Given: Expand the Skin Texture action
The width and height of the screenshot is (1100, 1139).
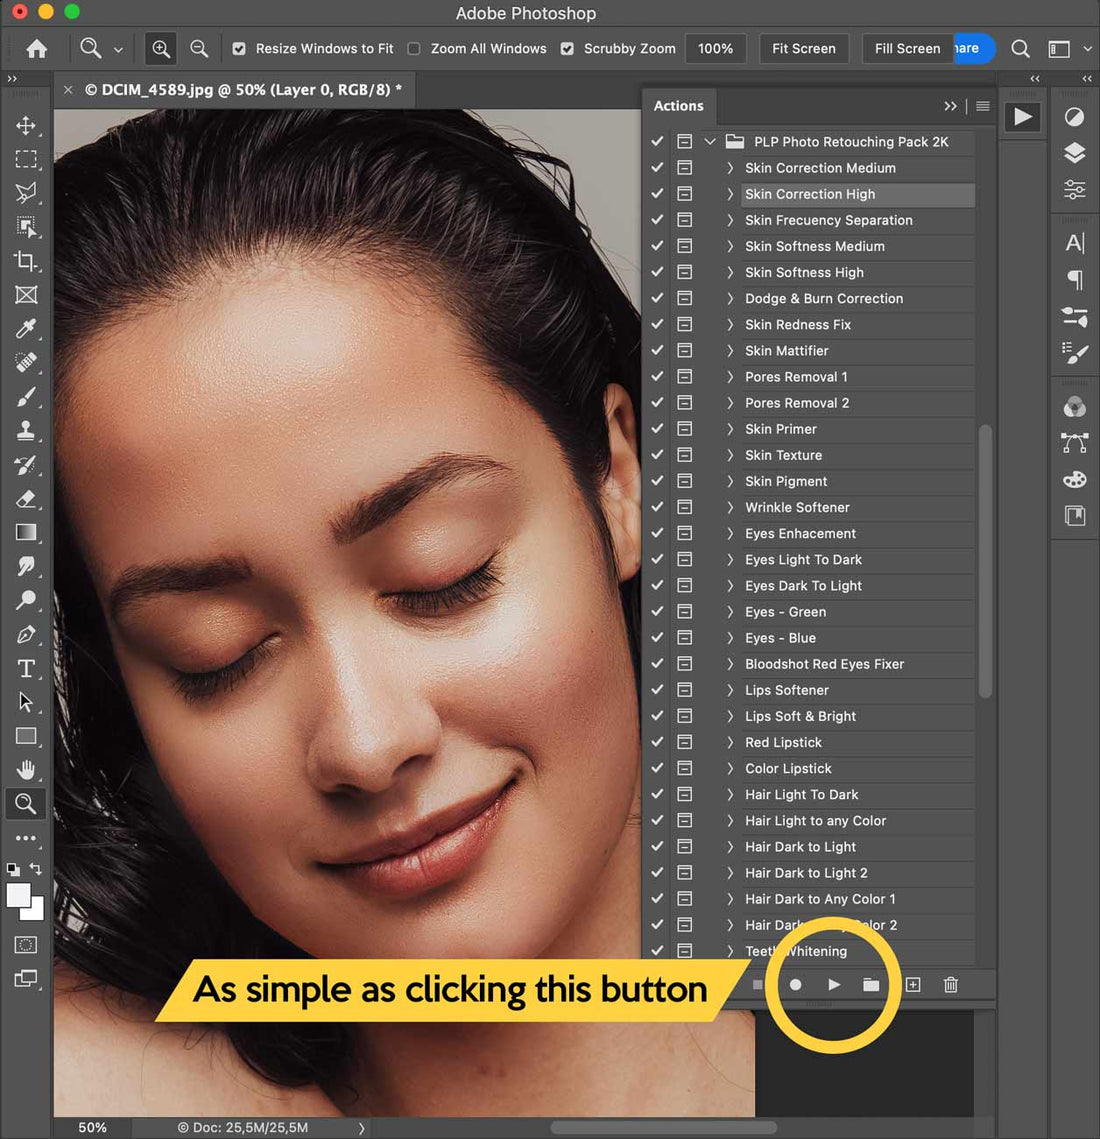Looking at the screenshot, I should point(730,455).
